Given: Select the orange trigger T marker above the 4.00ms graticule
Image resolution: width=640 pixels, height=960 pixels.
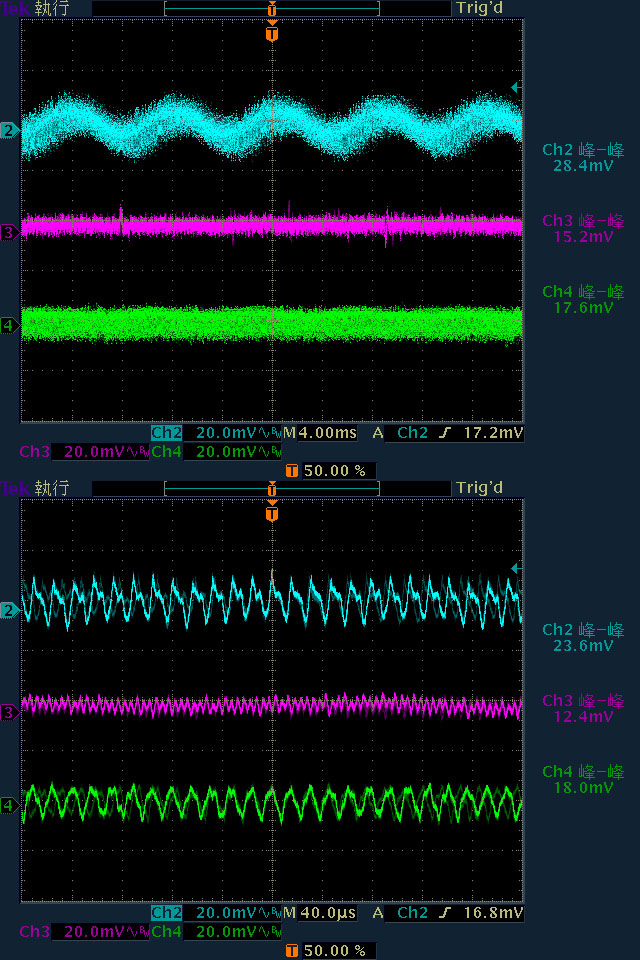Looking at the screenshot, I should (272, 32).
